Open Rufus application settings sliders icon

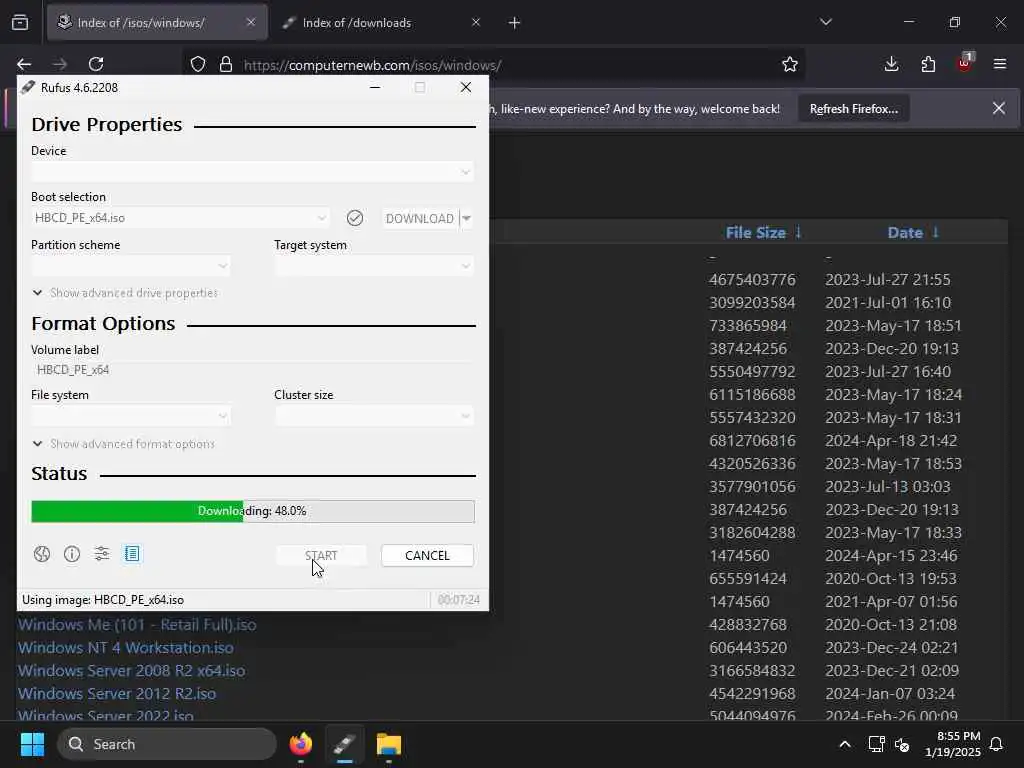point(102,554)
